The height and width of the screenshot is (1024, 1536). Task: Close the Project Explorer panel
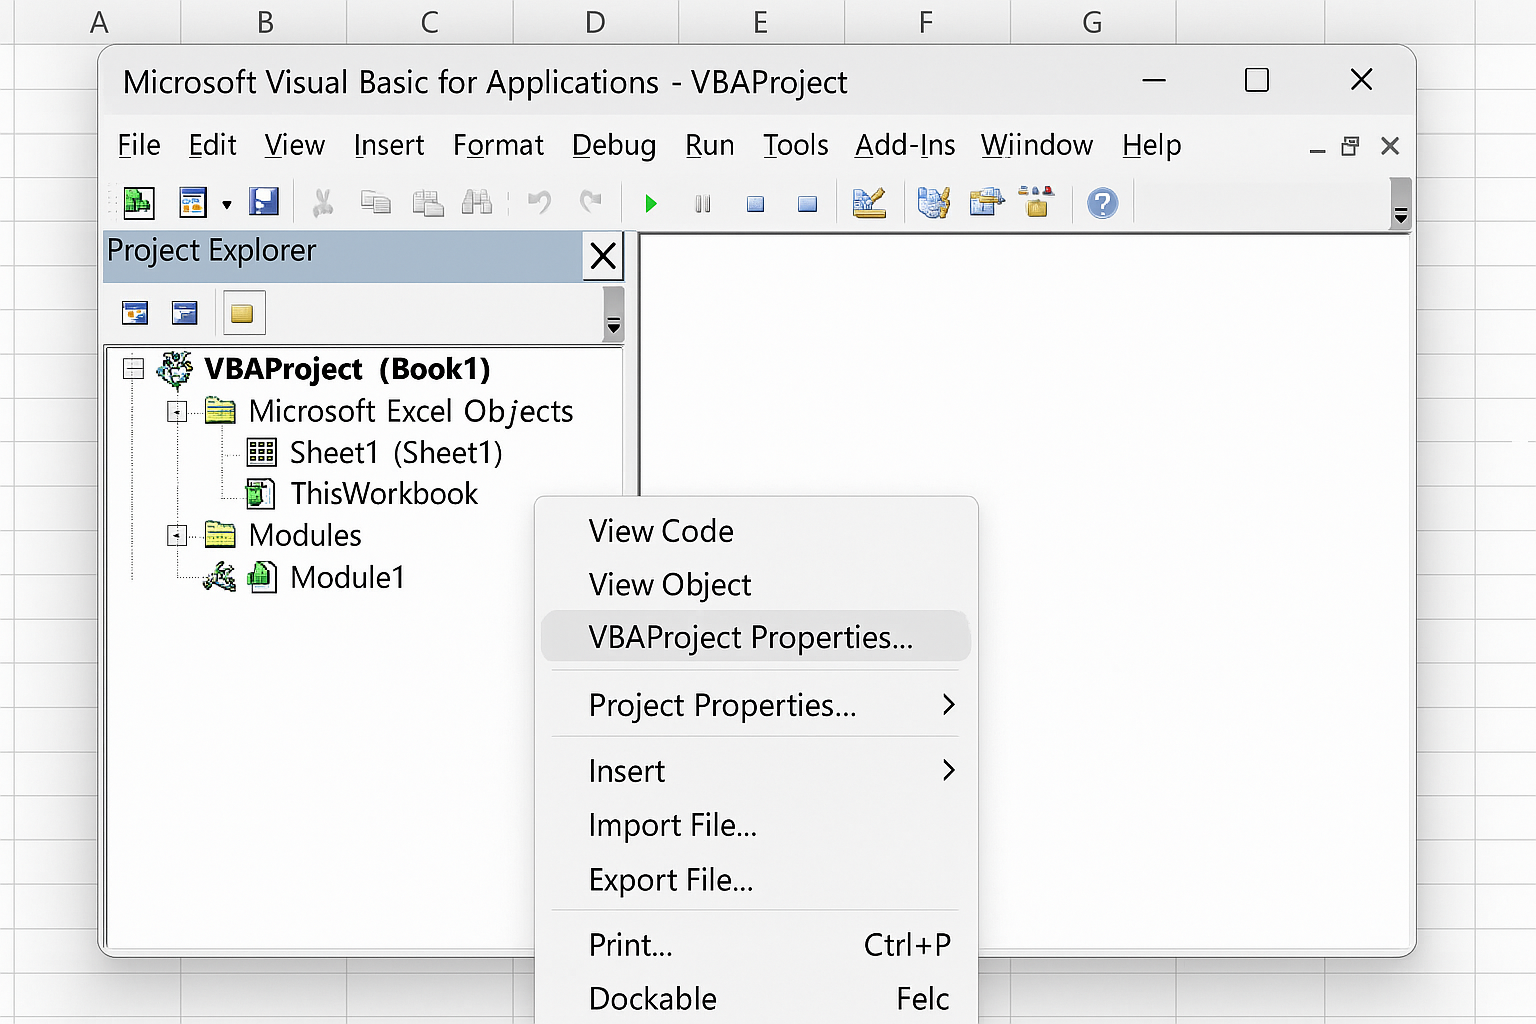(603, 256)
